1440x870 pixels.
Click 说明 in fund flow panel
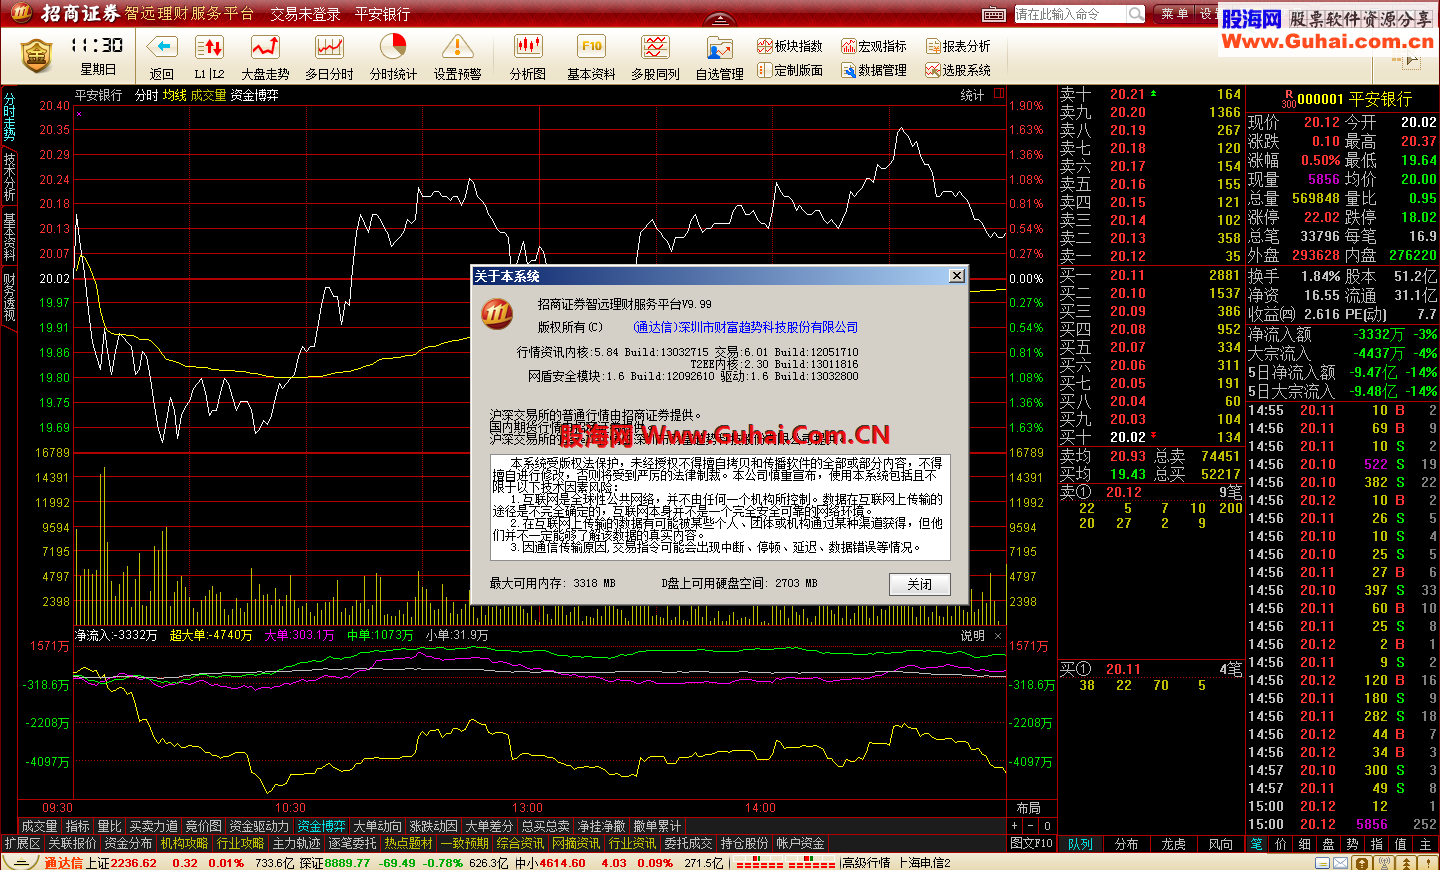pyautogui.click(x=972, y=635)
